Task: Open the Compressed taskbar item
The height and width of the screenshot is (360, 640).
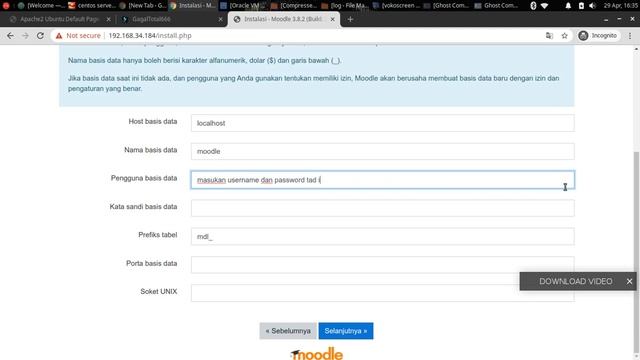Action: 295,6
